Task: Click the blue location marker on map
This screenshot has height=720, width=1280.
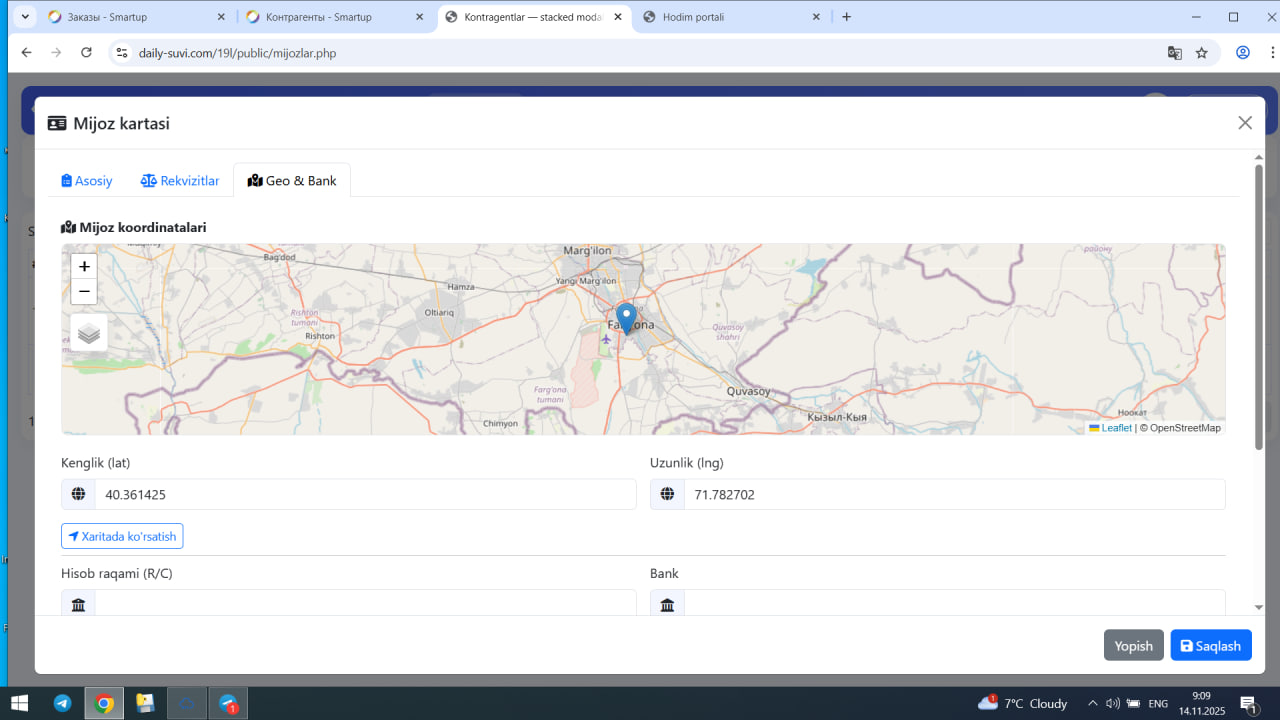Action: pos(626,318)
